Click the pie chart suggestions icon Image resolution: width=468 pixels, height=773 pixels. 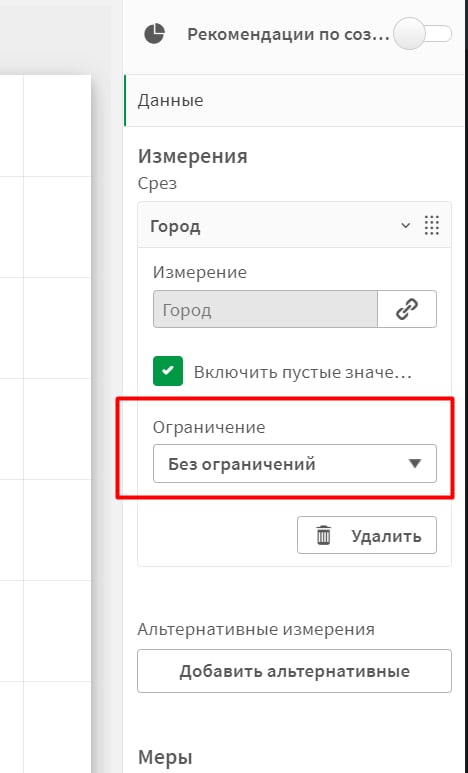pos(154,34)
